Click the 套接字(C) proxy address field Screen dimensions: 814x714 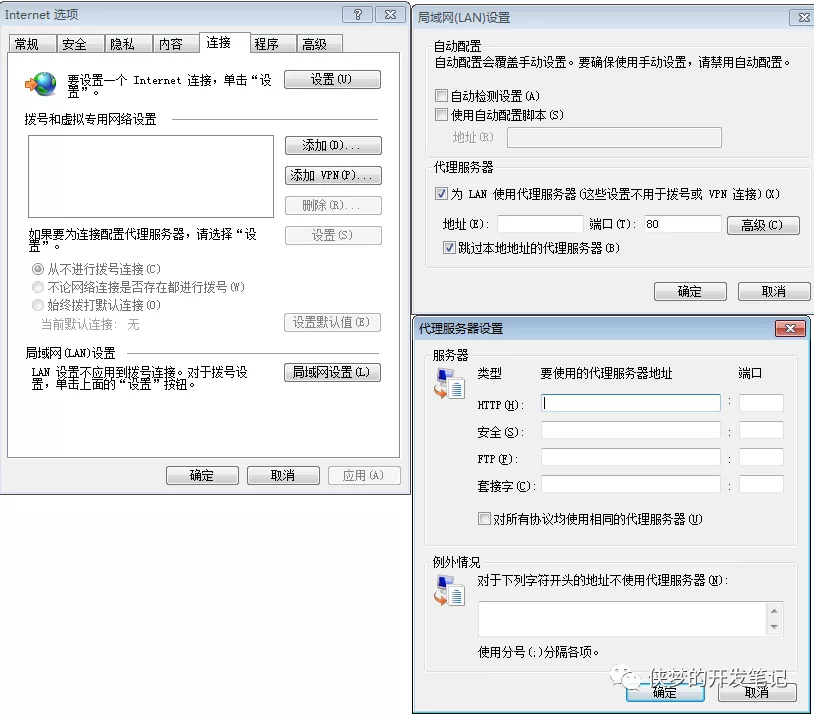tap(631, 484)
